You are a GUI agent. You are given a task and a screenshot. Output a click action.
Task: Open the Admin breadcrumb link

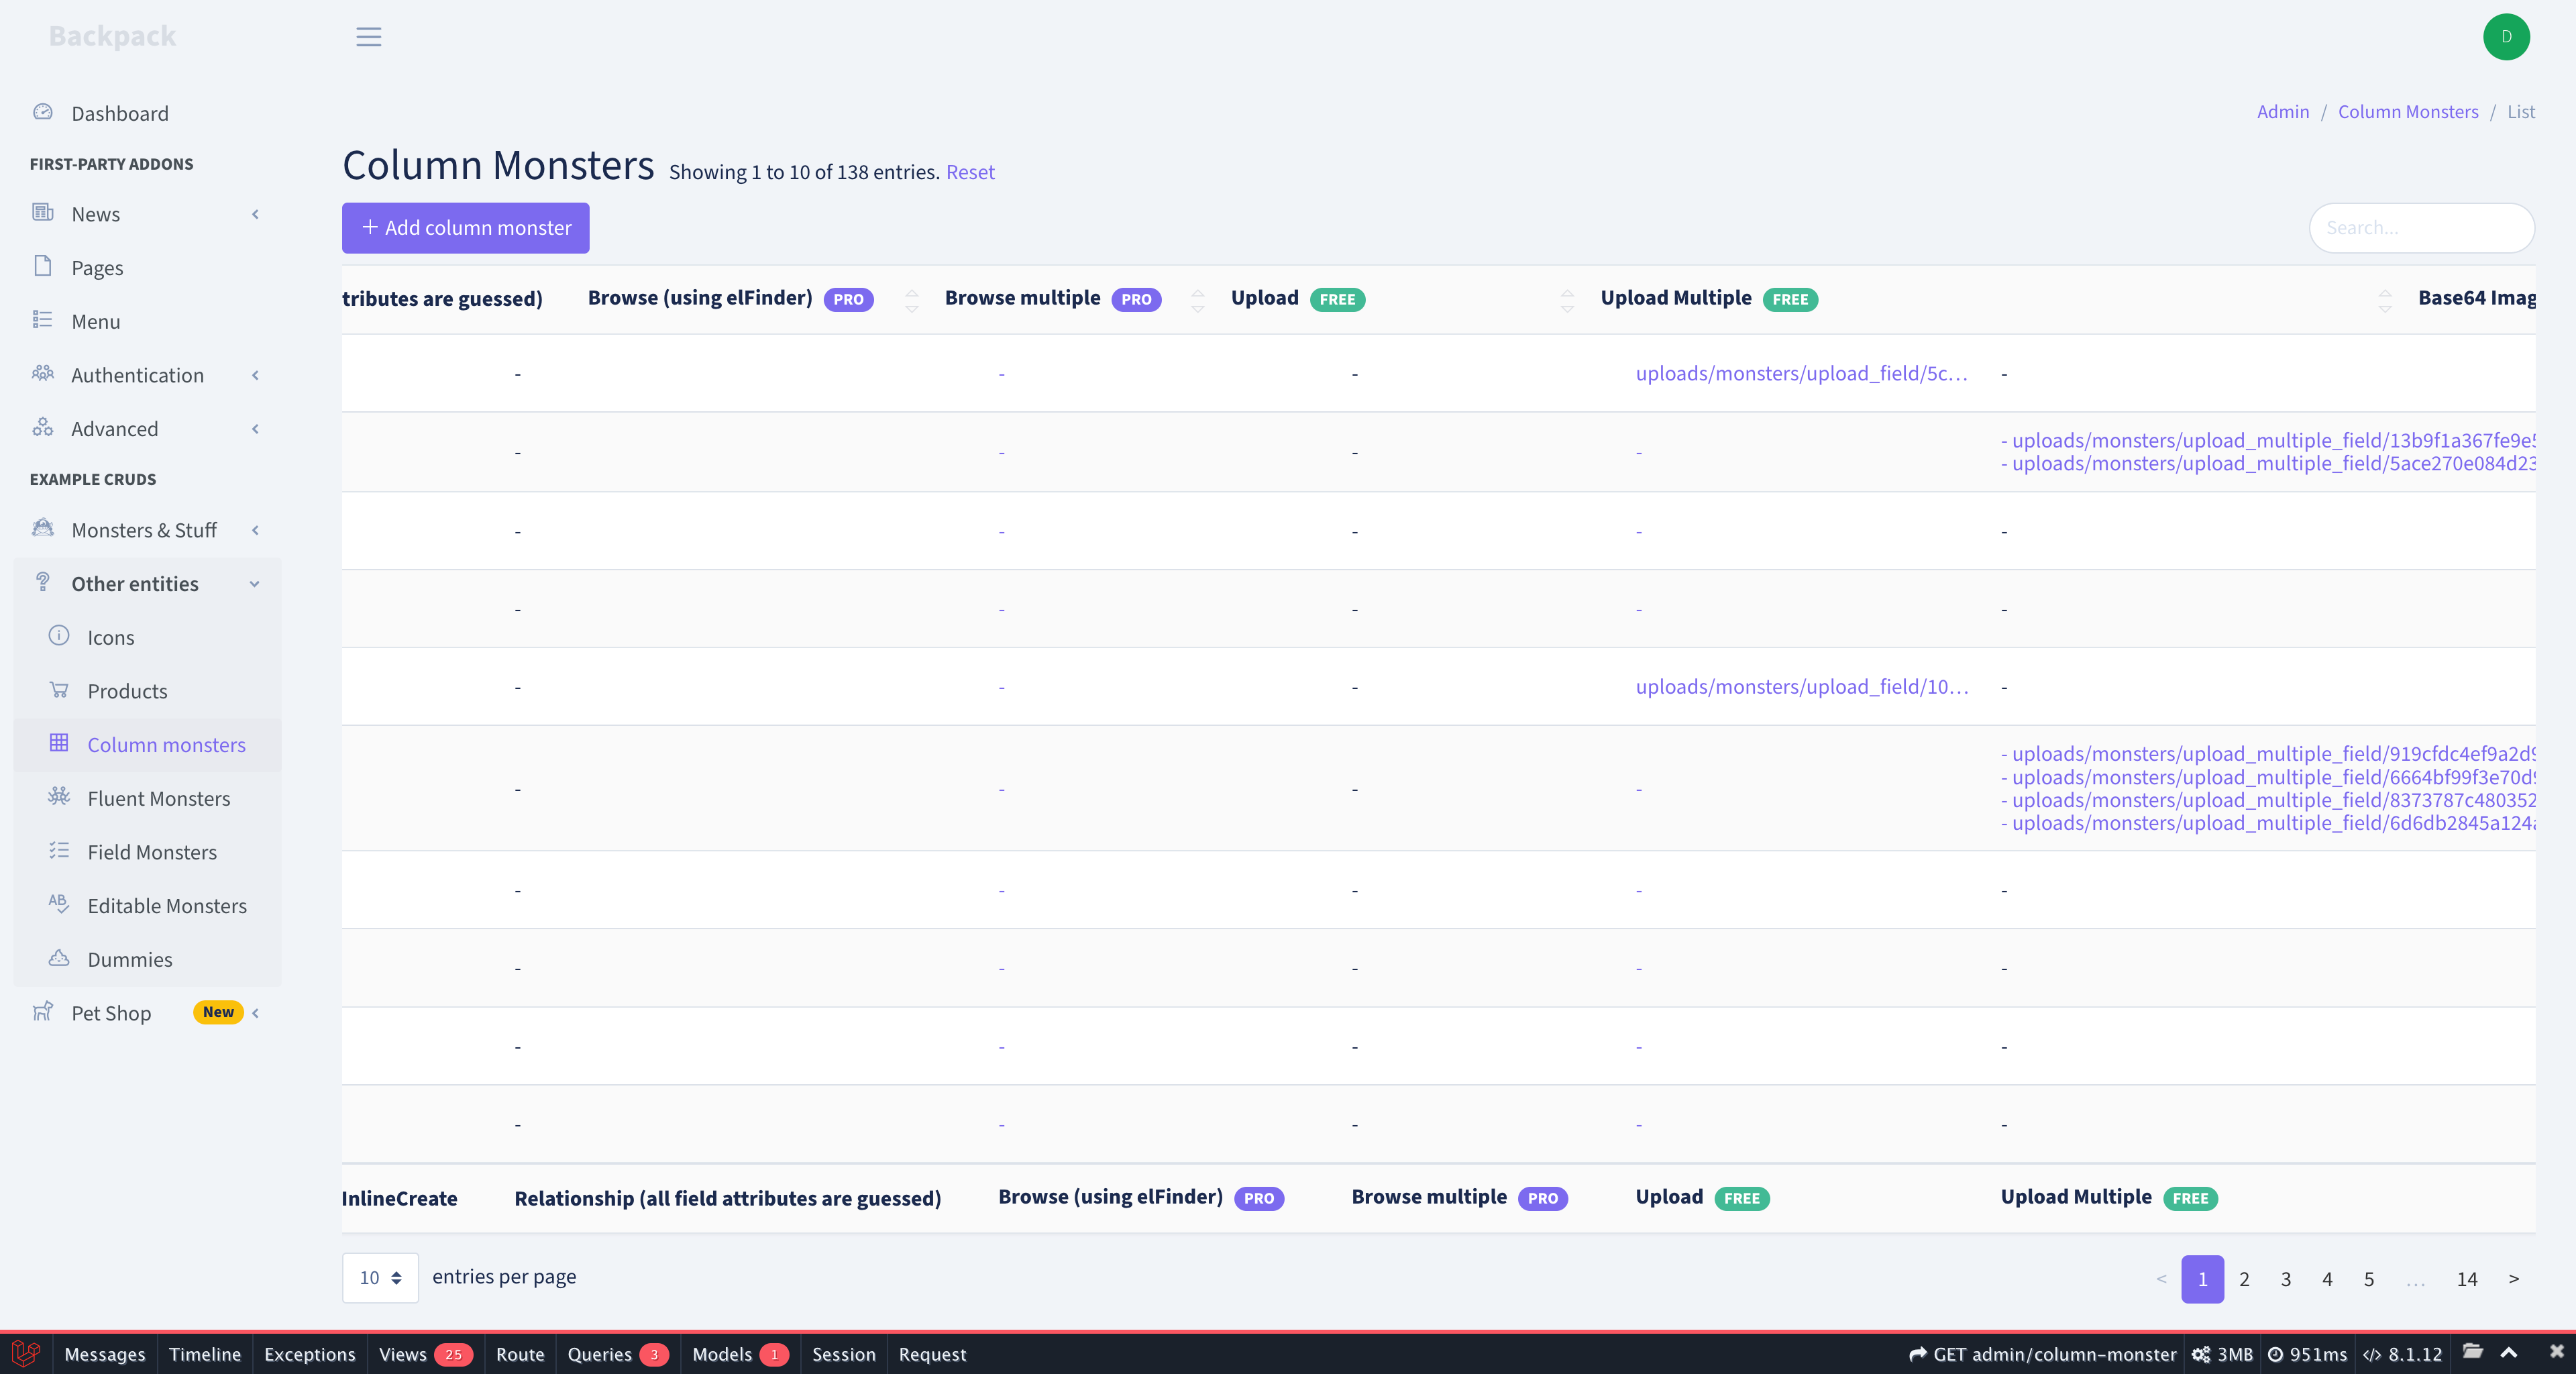click(x=2282, y=111)
